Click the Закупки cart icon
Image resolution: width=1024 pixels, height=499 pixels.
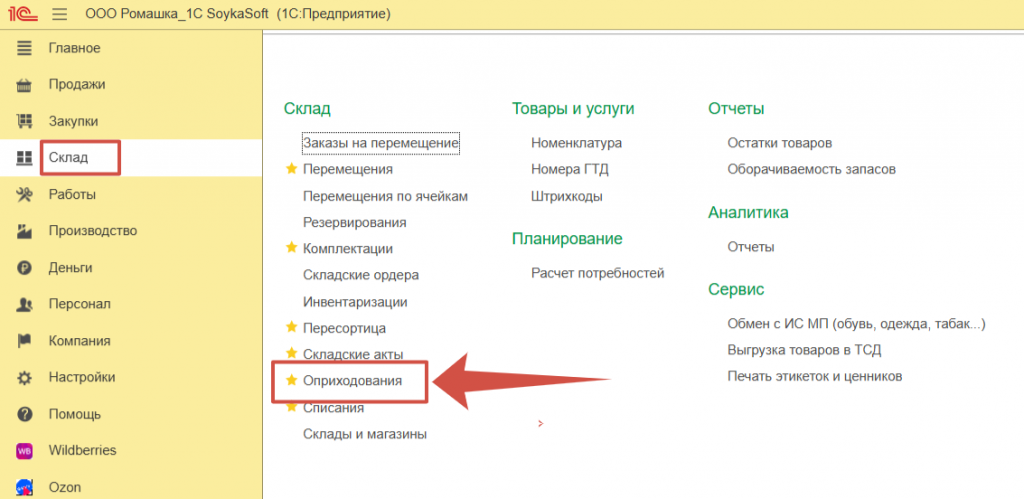pos(25,122)
